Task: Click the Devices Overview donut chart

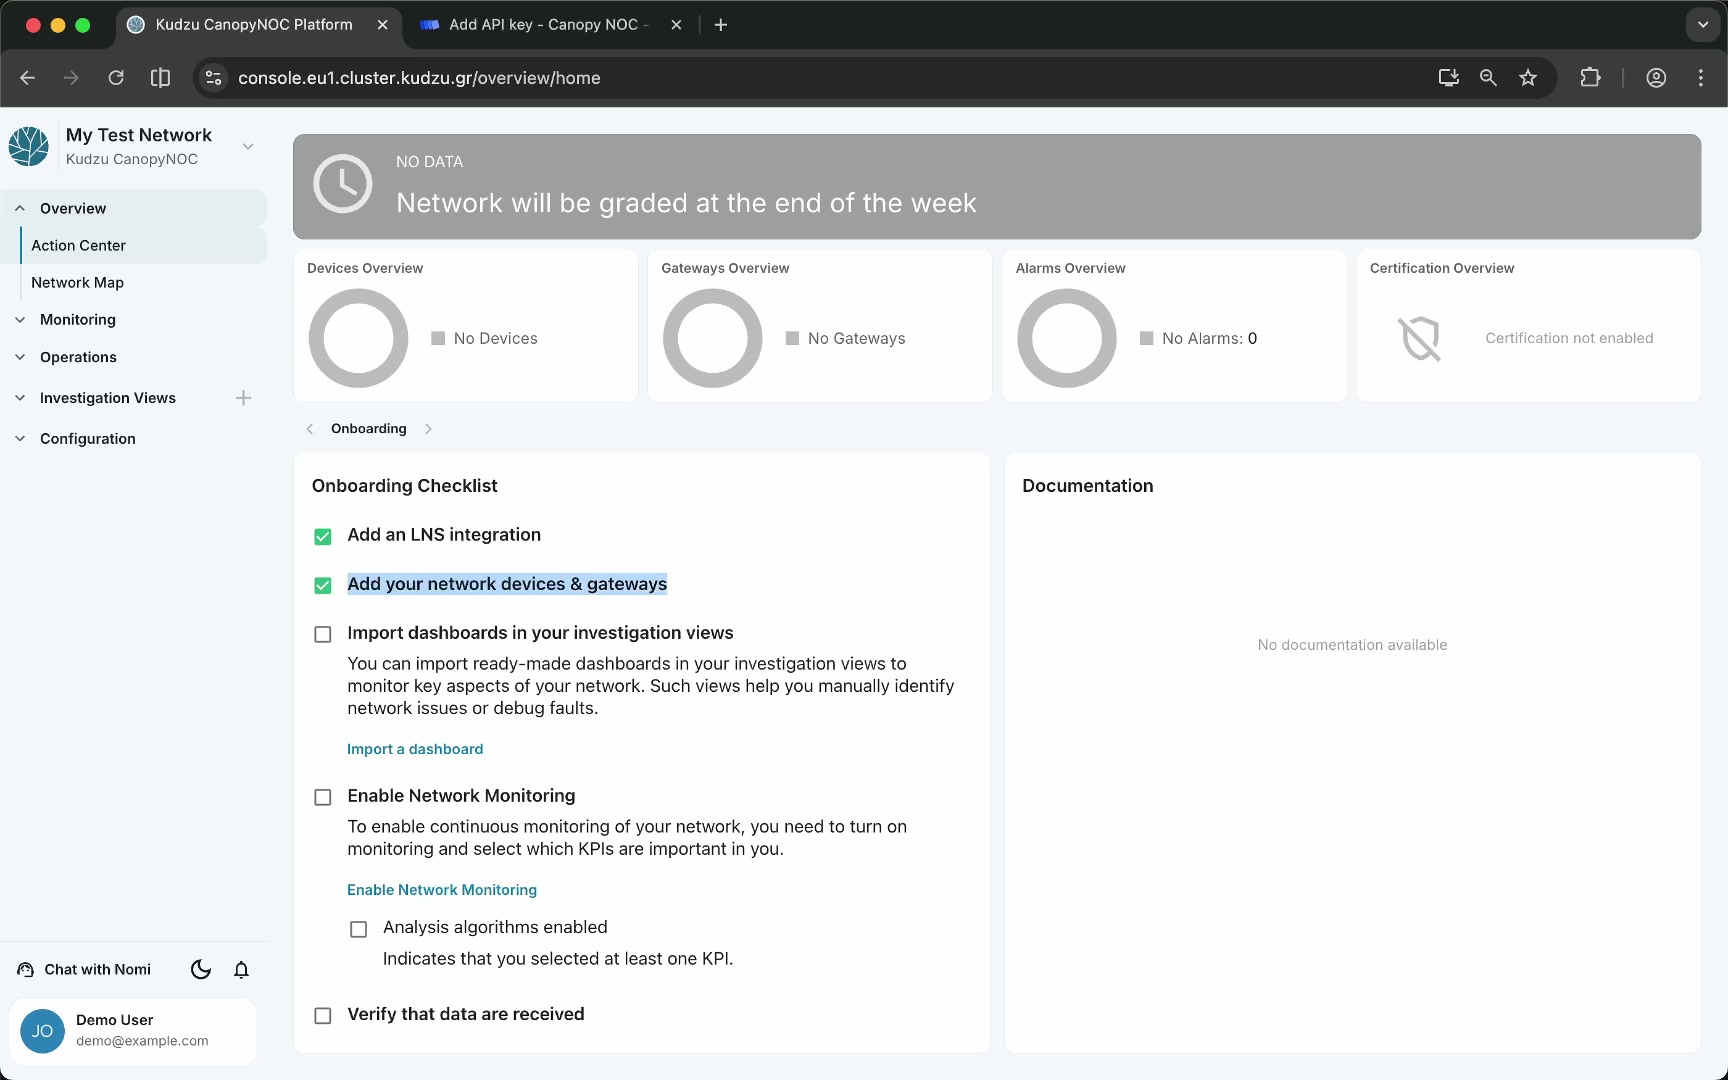Action: coord(359,338)
